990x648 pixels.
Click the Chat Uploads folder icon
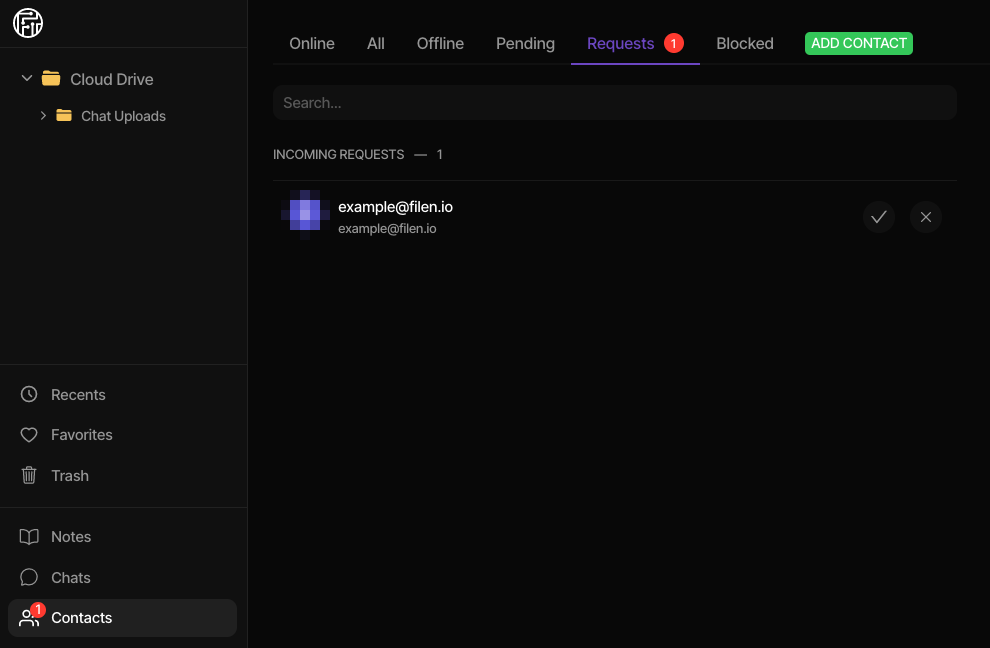(64, 116)
